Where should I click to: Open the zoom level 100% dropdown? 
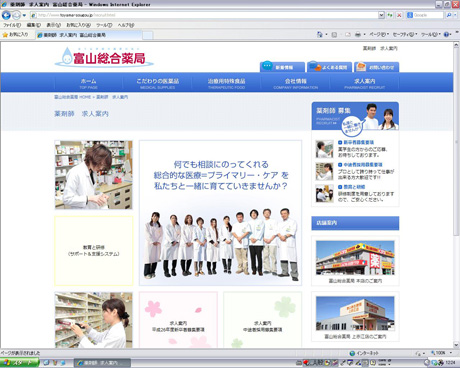pyautogui.click(x=441, y=353)
